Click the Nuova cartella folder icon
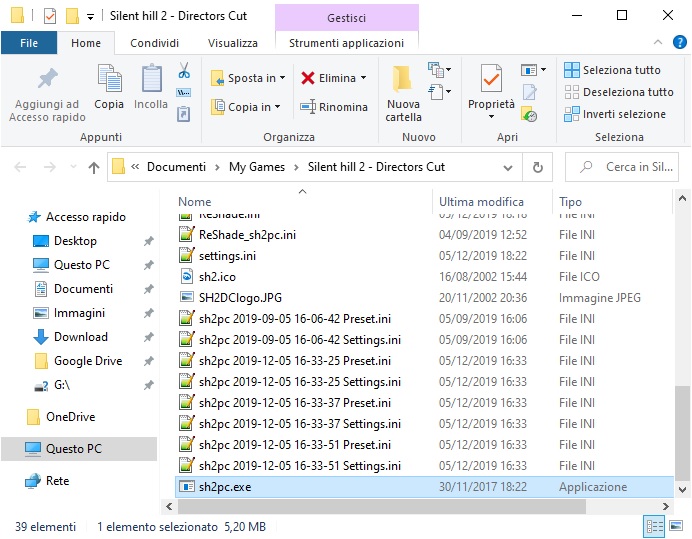The width and height of the screenshot is (692, 539). pyautogui.click(x=402, y=79)
